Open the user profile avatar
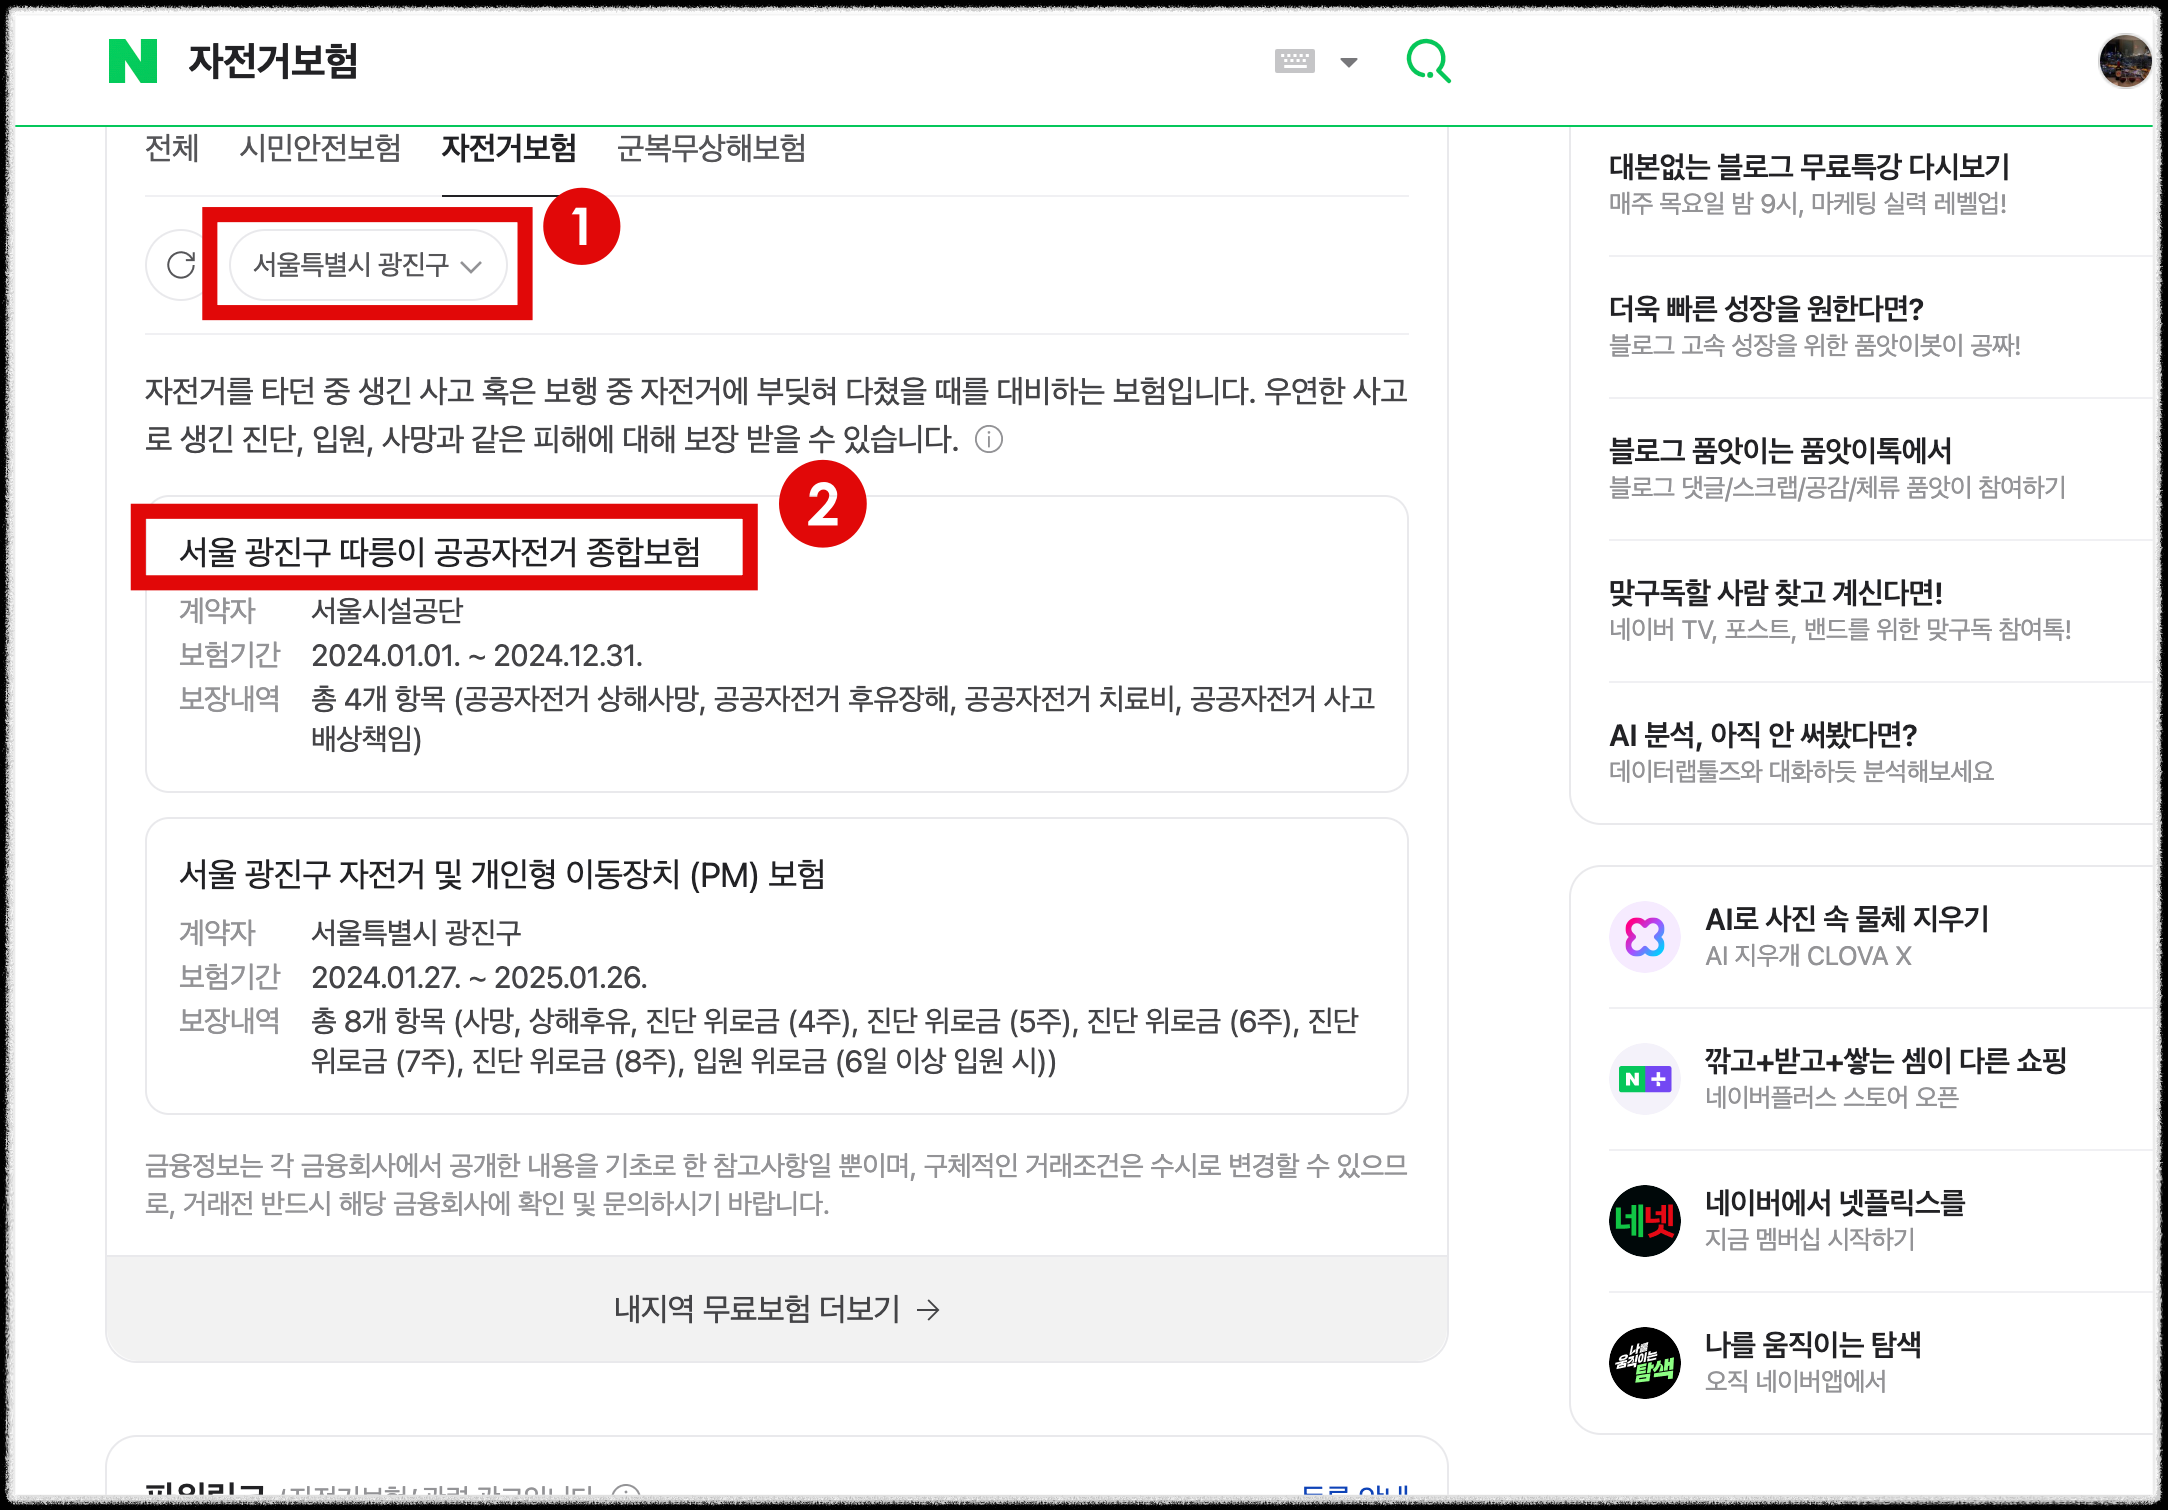The width and height of the screenshot is (2168, 1510). [x=2124, y=61]
